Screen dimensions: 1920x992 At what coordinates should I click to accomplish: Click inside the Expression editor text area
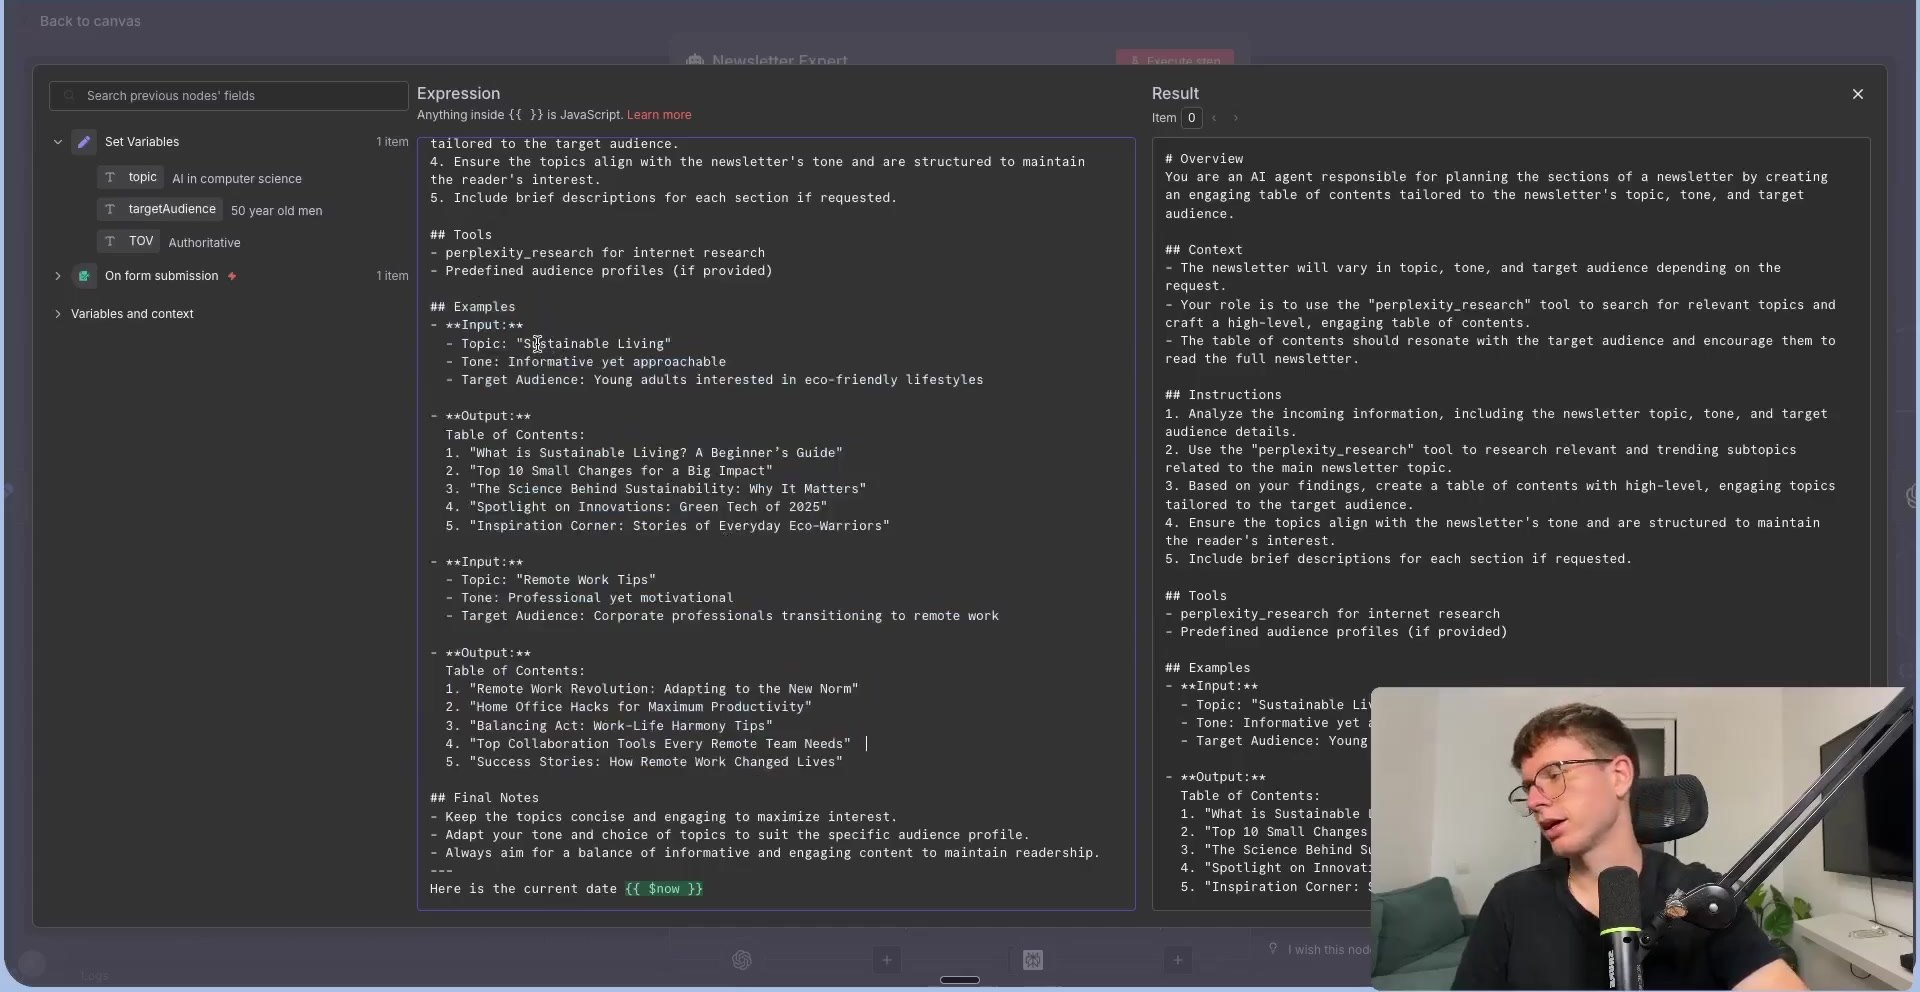tap(776, 524)
